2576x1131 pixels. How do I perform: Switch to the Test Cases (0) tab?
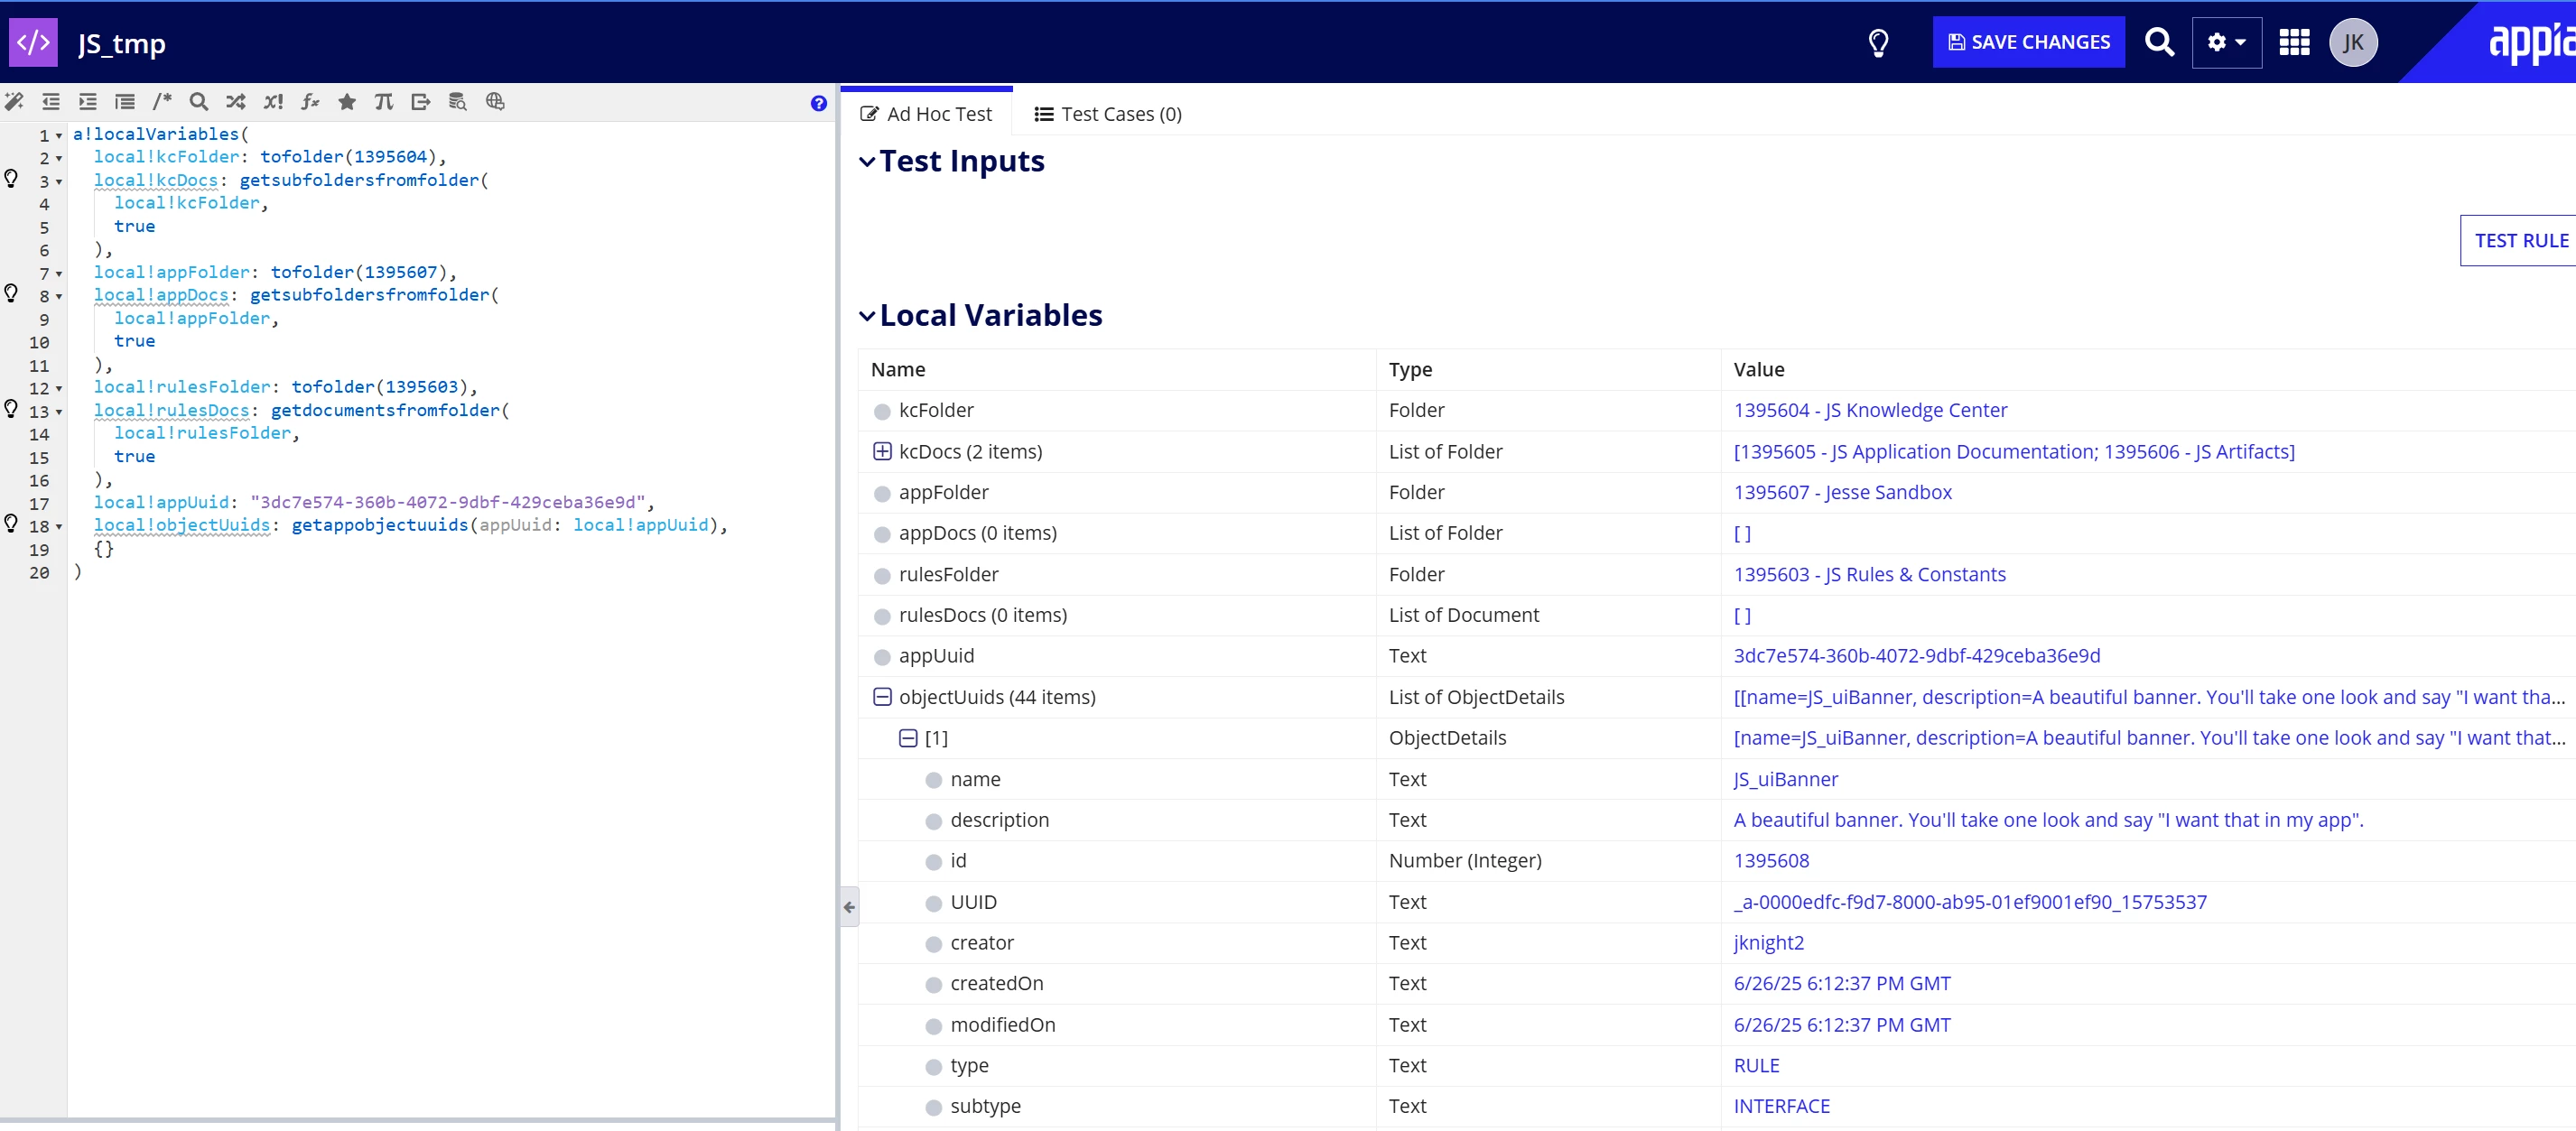coord(1107,114)
